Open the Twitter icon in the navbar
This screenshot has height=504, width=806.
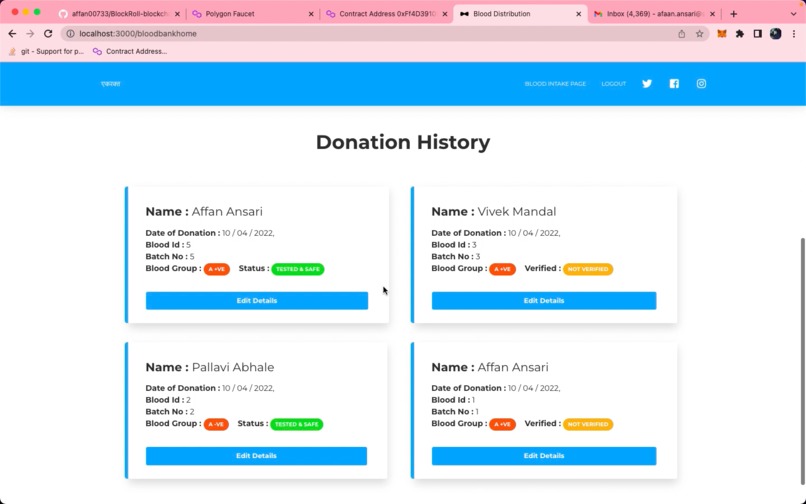pos(647,83)
